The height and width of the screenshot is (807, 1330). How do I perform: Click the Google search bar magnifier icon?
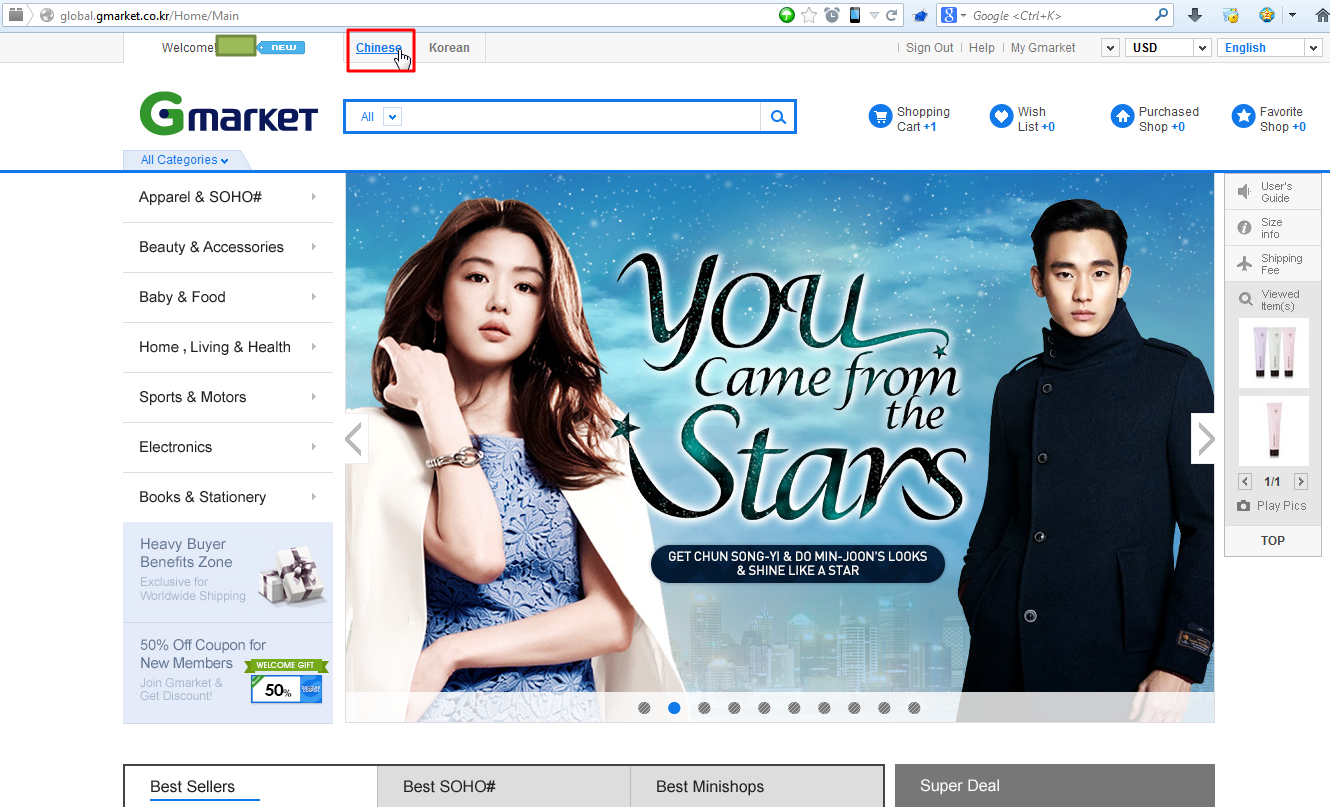click(x=1162, y=15)
